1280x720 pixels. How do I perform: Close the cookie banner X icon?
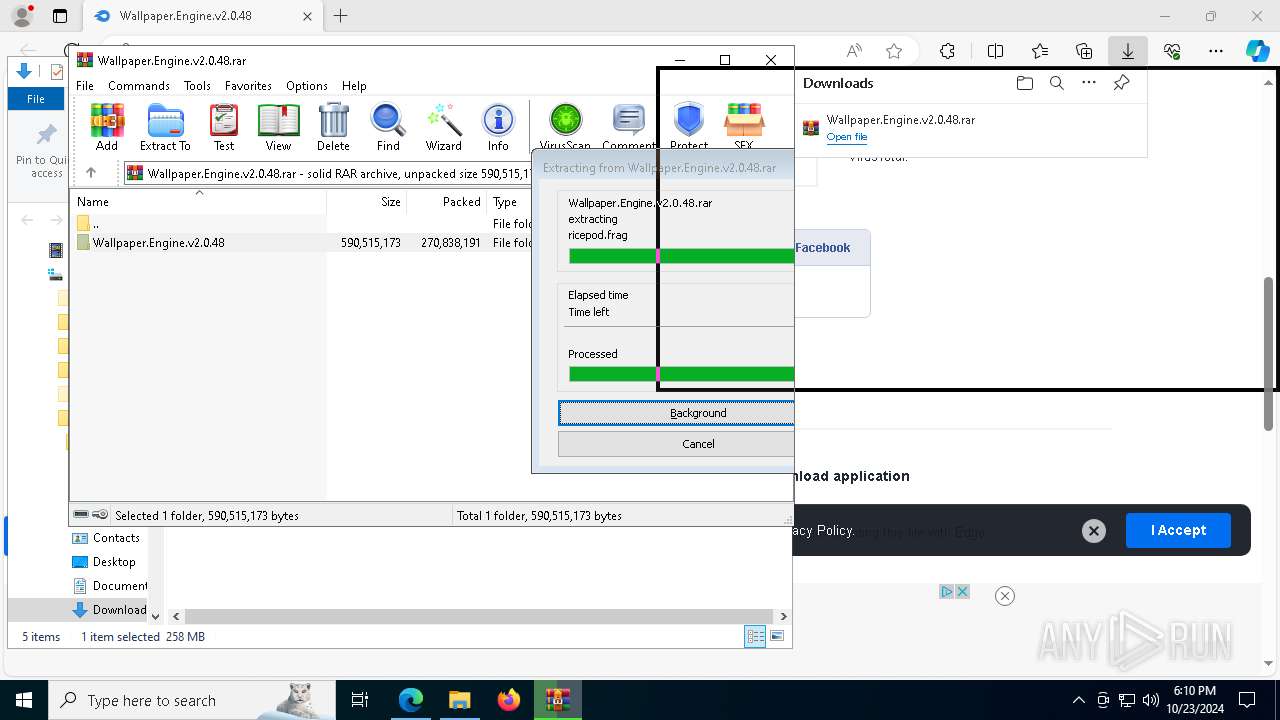(x=1094, y=531)
